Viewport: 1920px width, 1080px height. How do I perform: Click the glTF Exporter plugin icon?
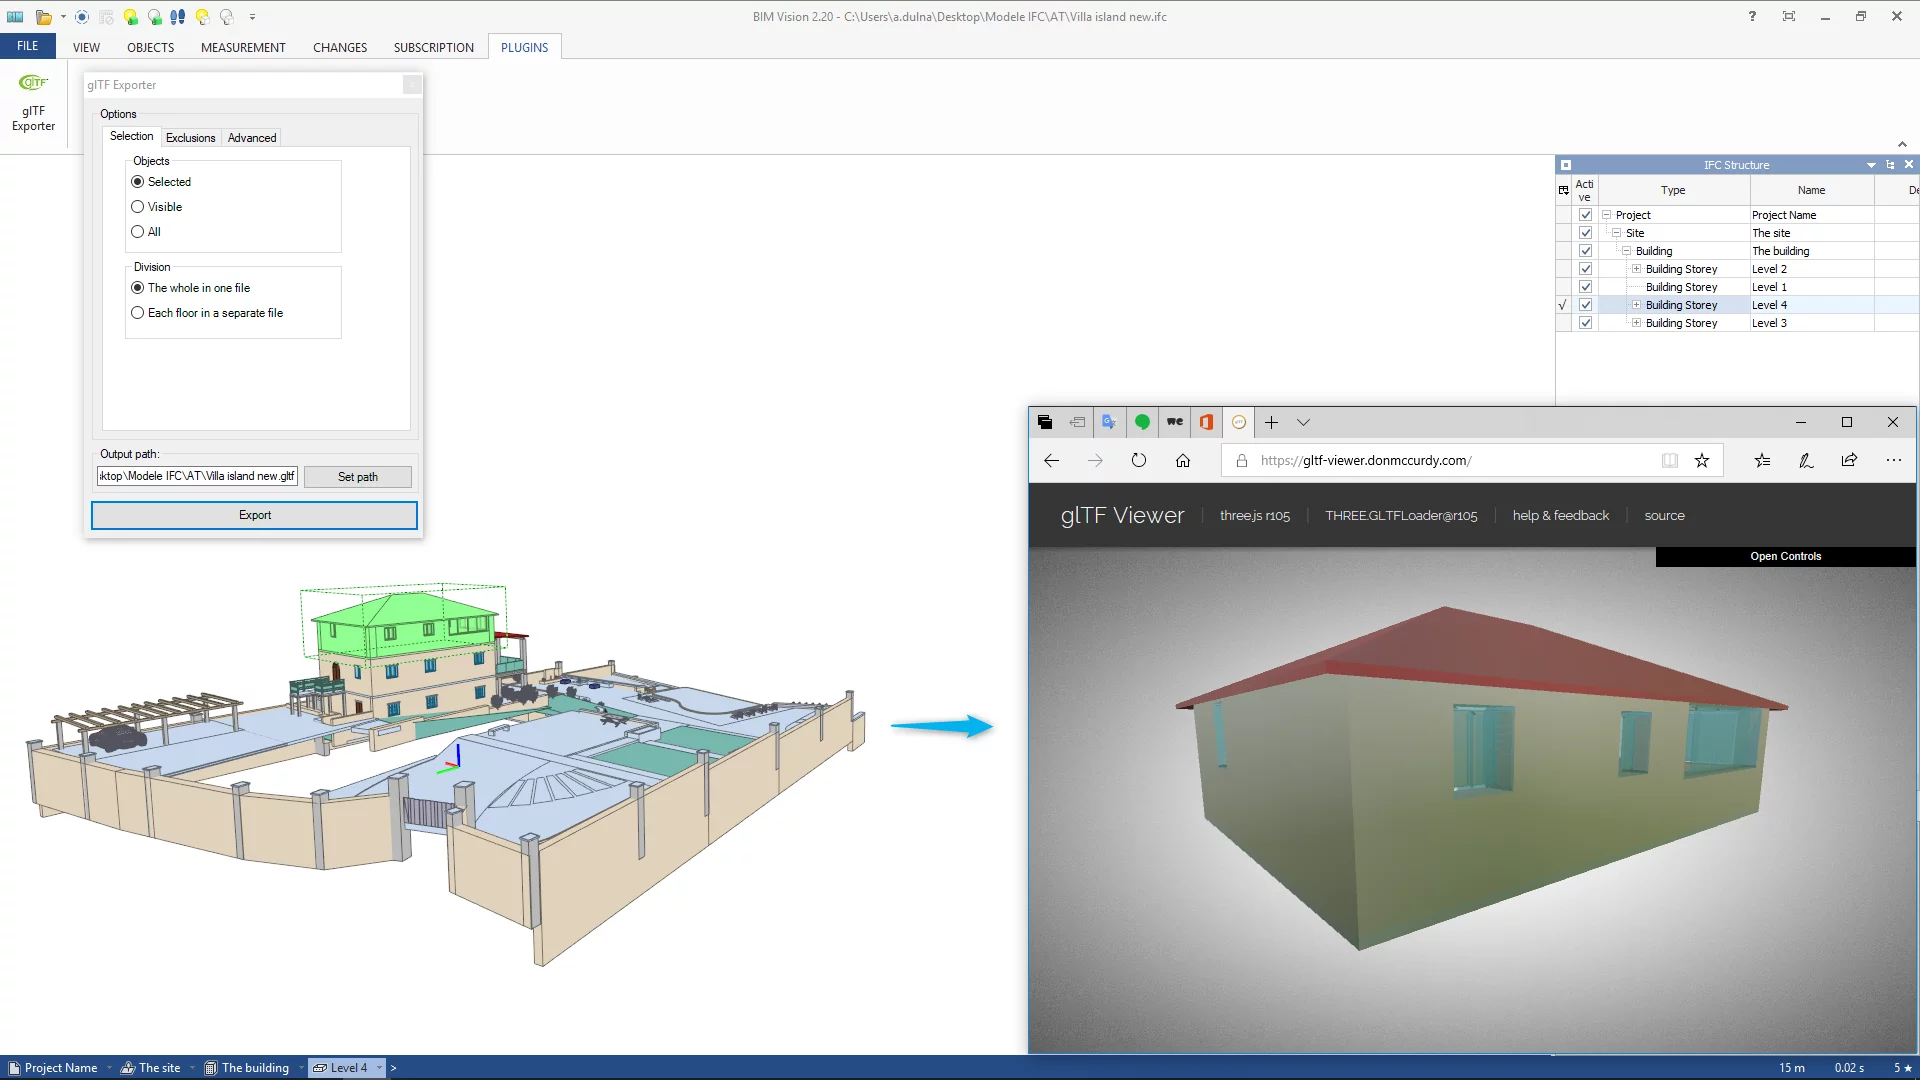[33, 101]
